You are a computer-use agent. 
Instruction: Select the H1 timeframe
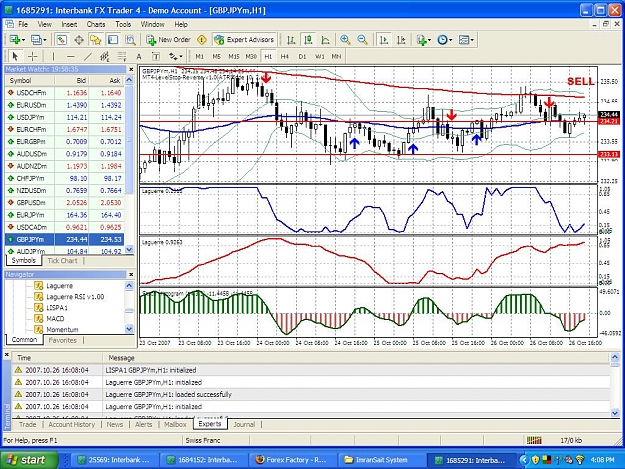(268, 57)
